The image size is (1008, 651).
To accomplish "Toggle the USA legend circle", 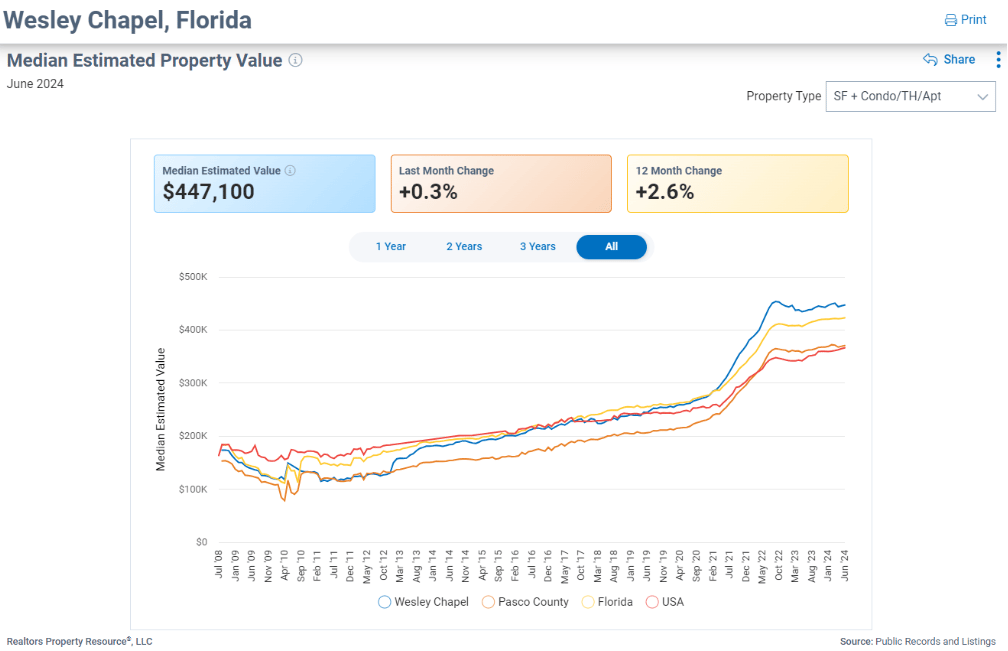I will coord(652,602).
